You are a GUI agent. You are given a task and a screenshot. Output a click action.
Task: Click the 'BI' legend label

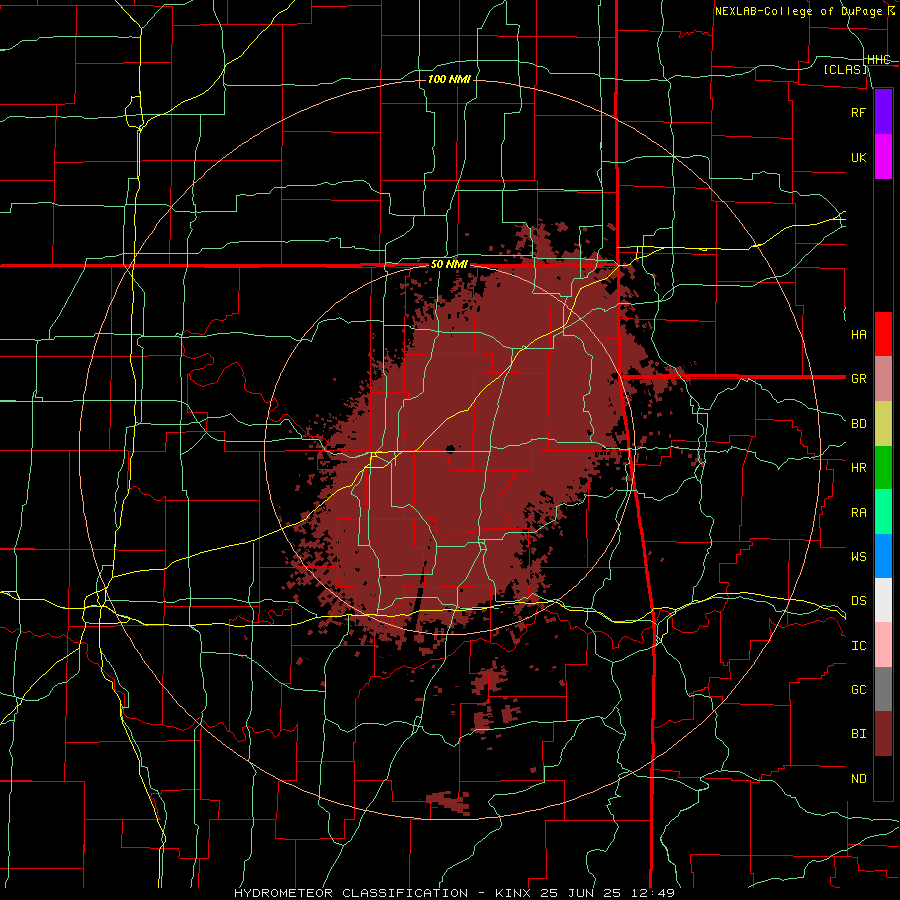point(858,734)
